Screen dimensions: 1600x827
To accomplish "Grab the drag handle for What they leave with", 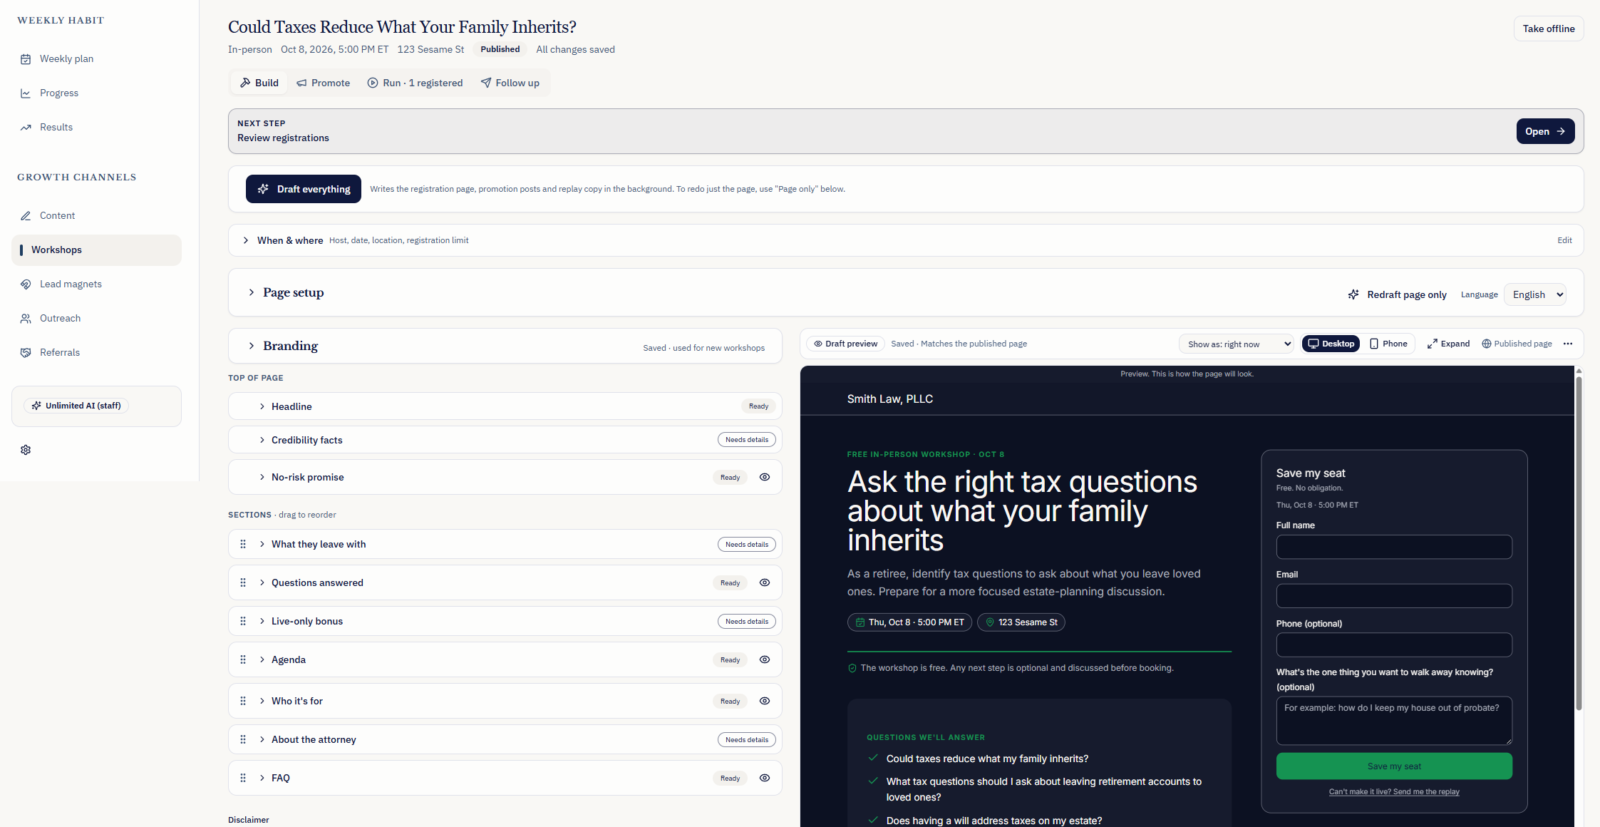I will point(243,544).
